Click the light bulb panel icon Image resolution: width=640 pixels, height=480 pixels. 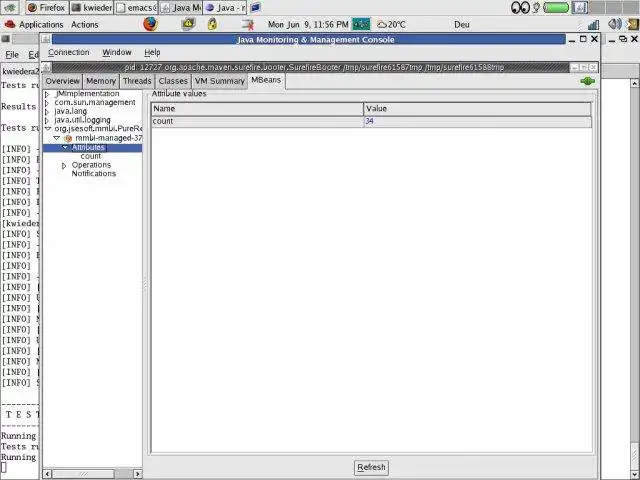pyautogui.click(x=536, y=7)
